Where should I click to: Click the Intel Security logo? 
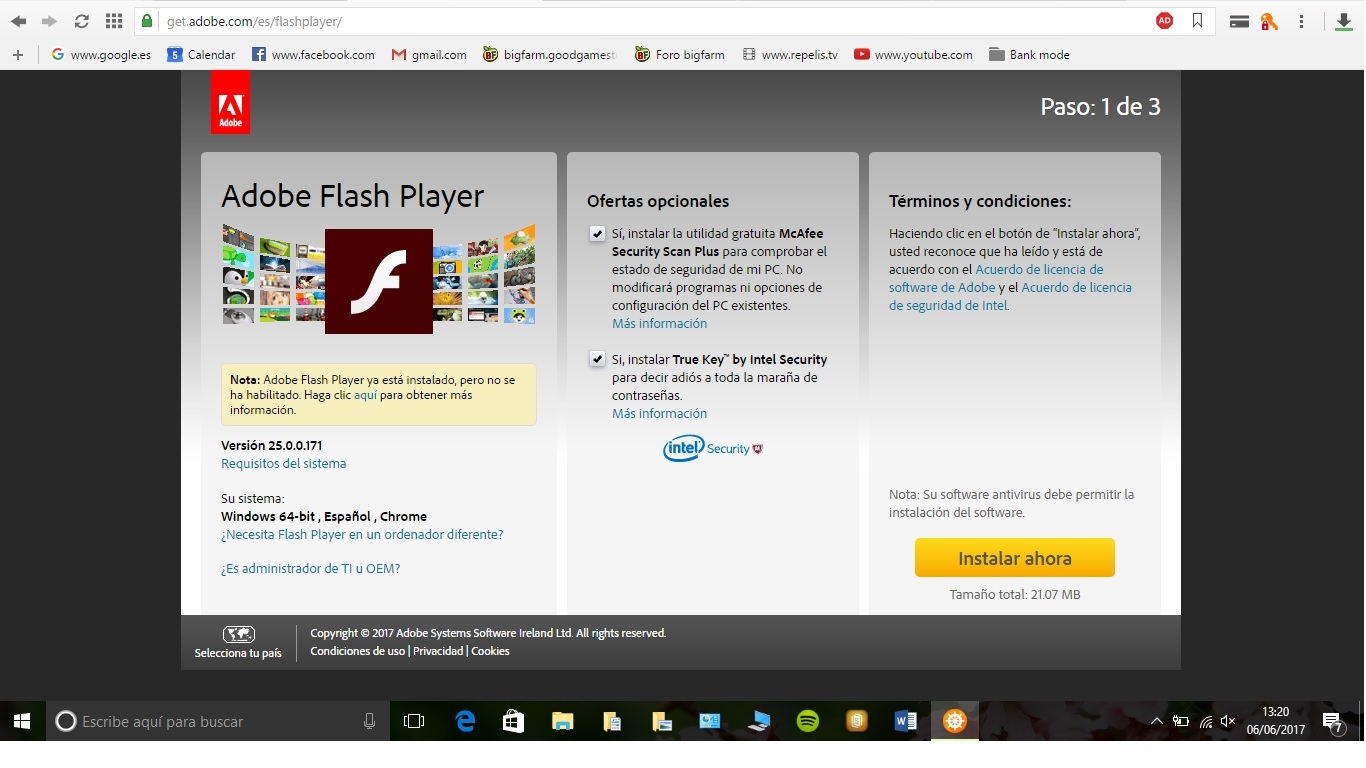tap(713, 448)
